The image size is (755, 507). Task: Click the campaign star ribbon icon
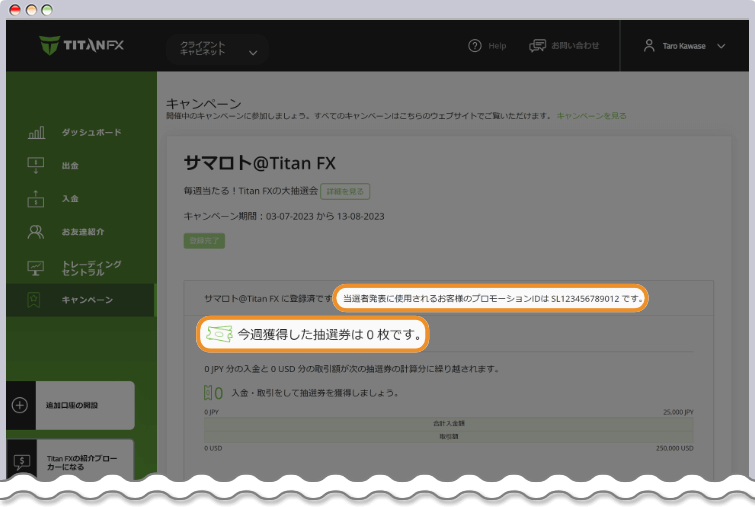pos(34,299)
